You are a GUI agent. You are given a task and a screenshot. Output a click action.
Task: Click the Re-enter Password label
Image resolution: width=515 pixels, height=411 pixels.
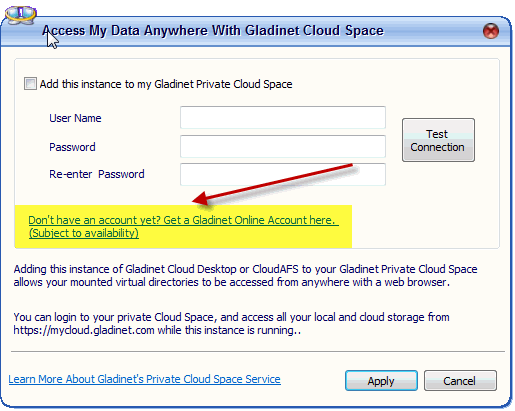[x=97, y=174]
